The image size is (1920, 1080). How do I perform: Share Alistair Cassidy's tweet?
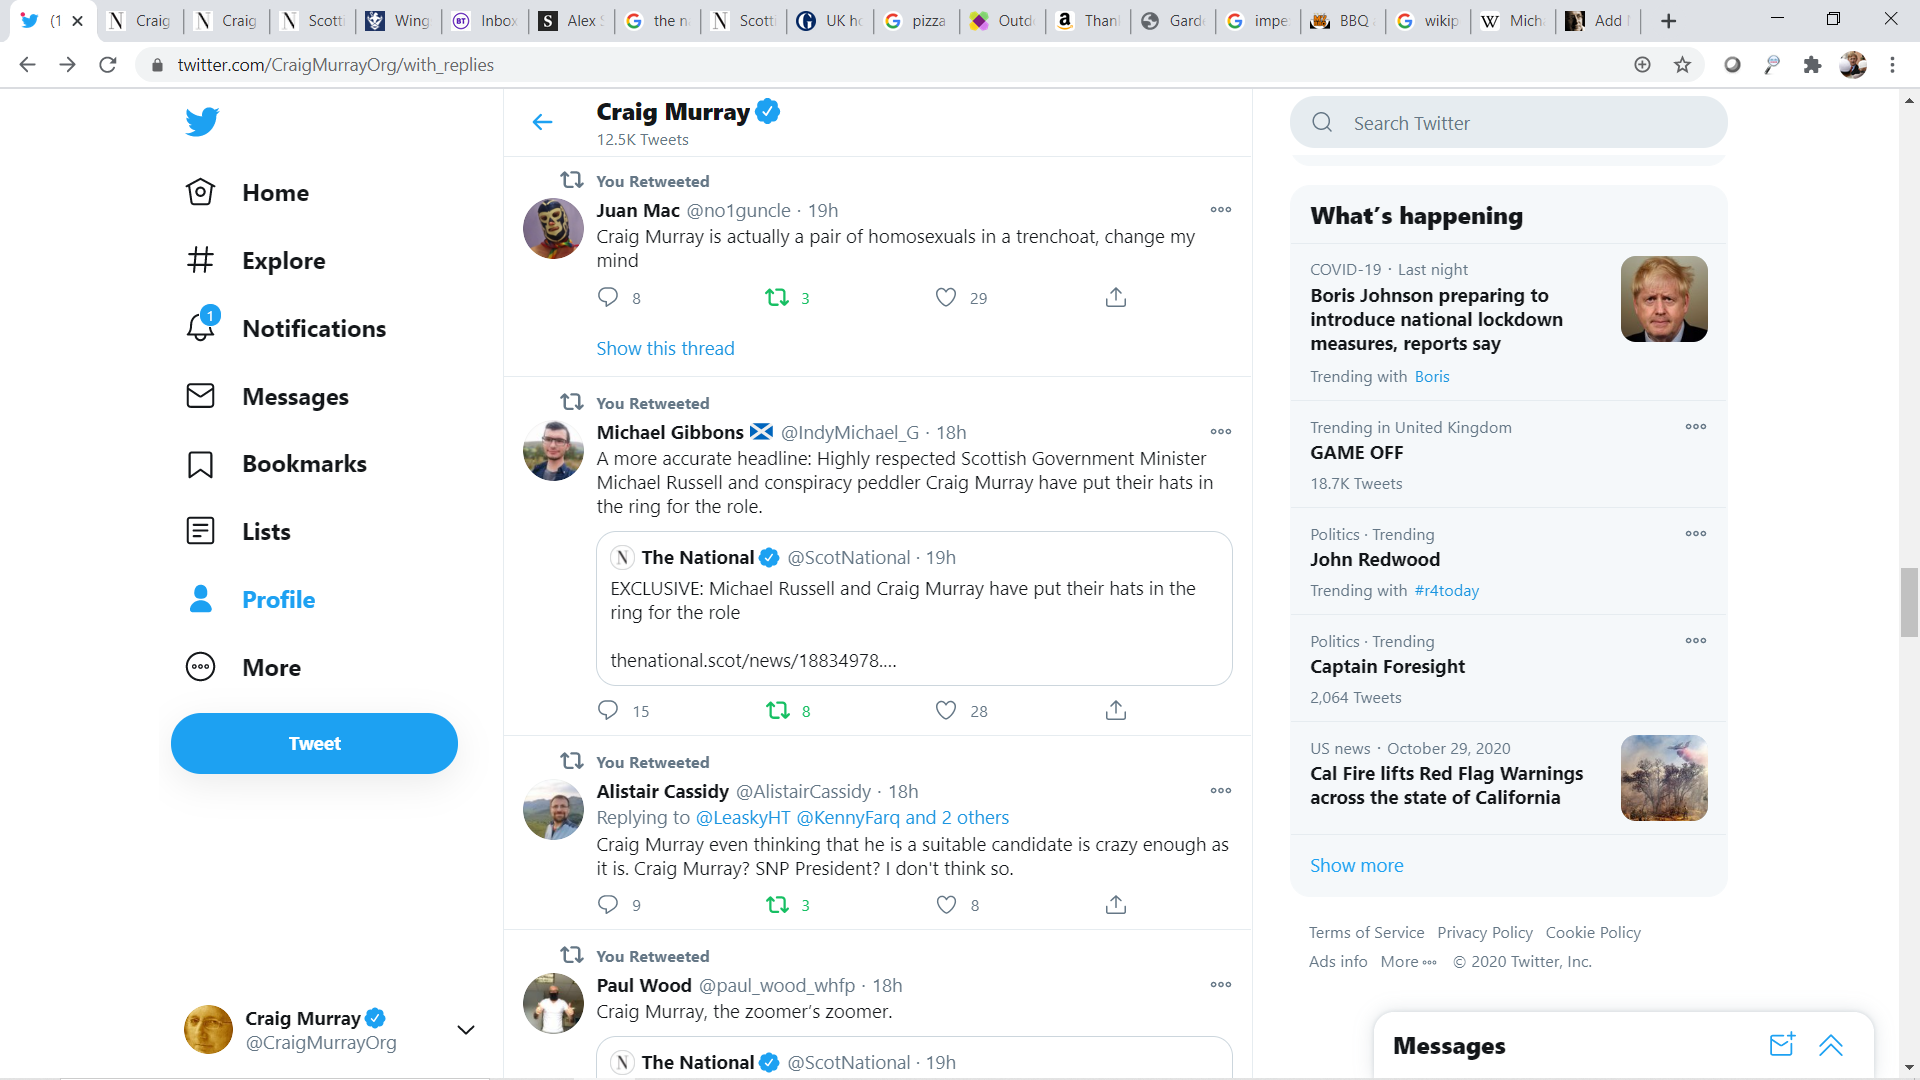tap(1116, 904)
